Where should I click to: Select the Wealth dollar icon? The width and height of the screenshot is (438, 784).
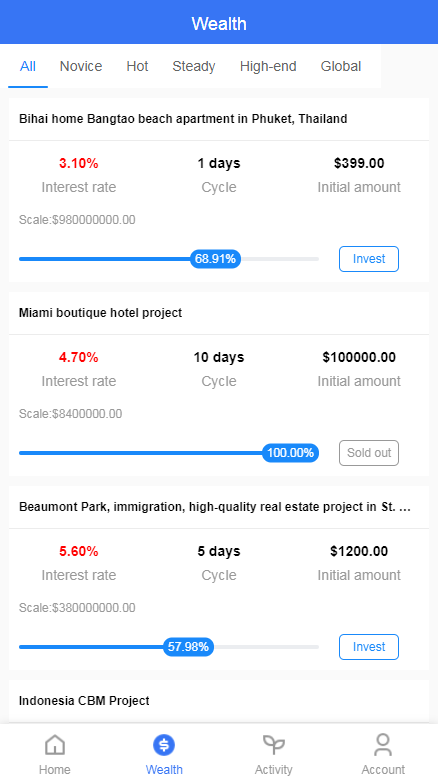(x=164, y=745)
